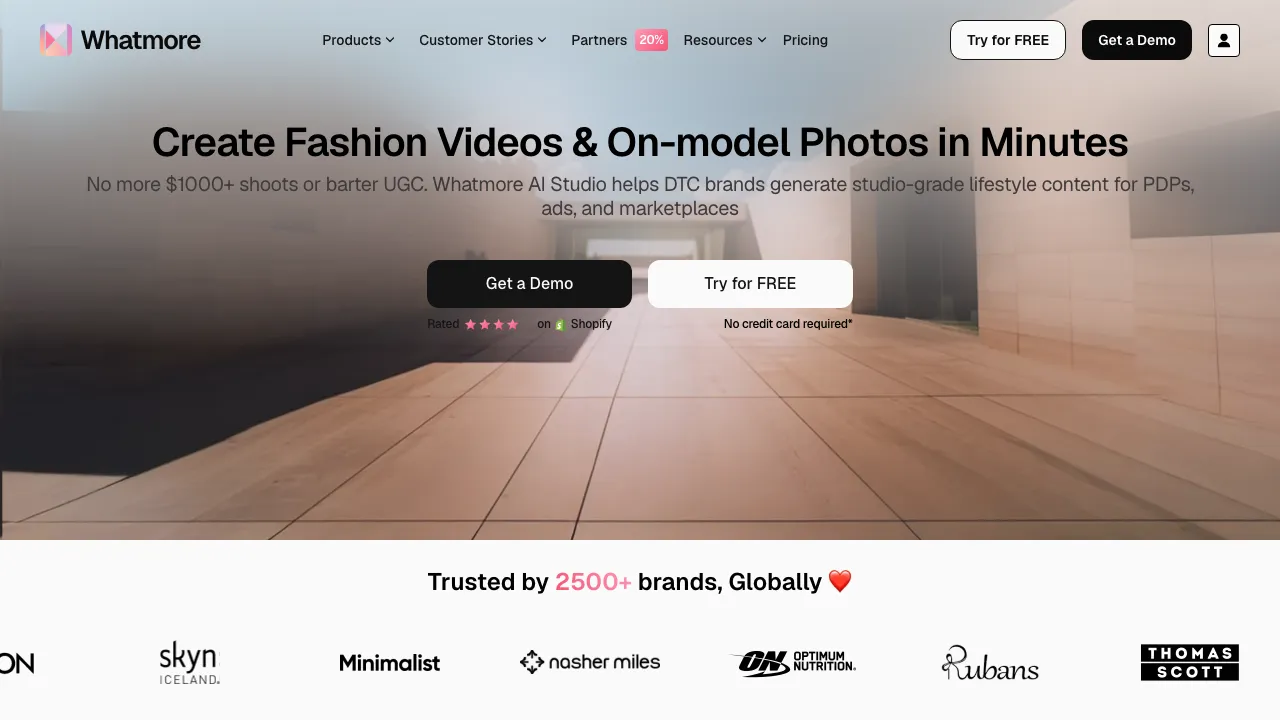1280x720 pixels.
Task: Click the nasher miles logo
Action: coord(590,662)
